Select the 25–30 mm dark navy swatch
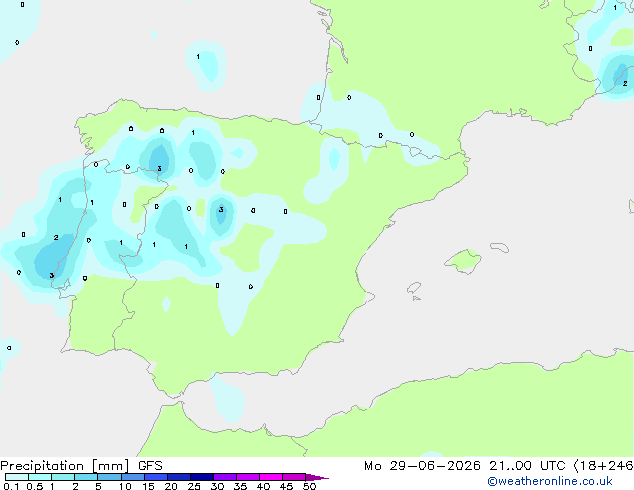 [201, 477]
